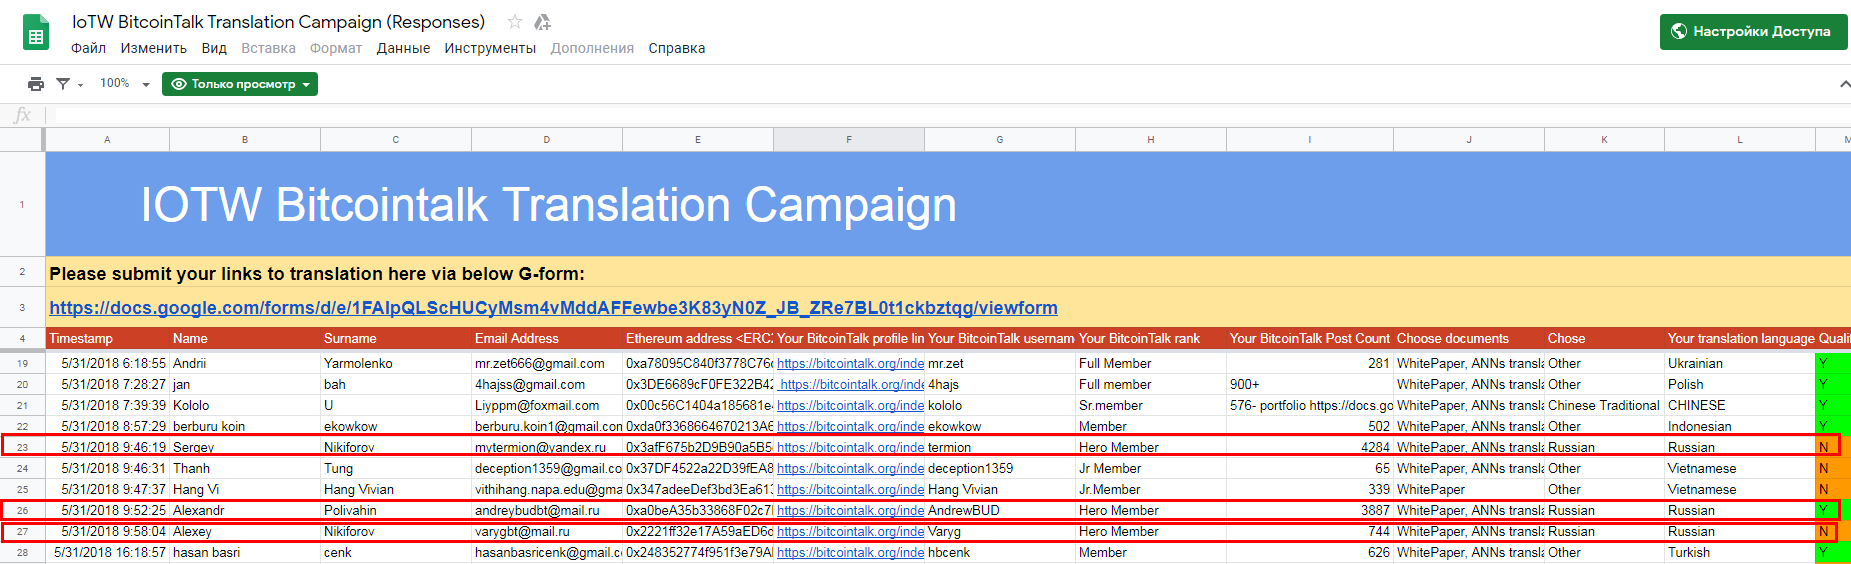1851x564 pixels.
Task: Select row 19 header
Action: tap(22, 363)
